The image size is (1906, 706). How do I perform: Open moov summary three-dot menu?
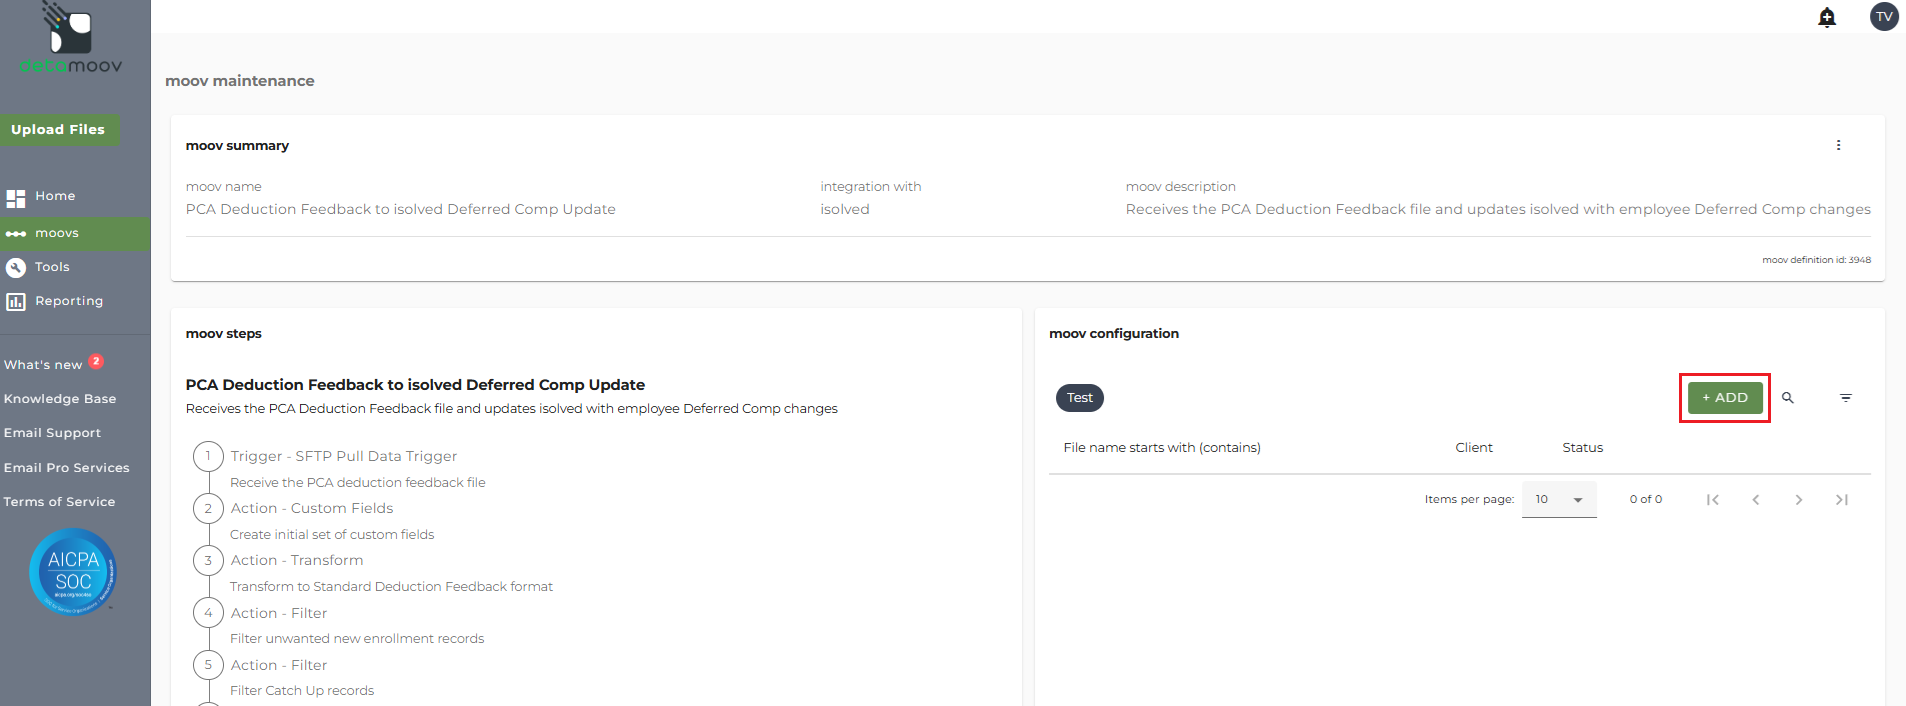(1838, 145)
